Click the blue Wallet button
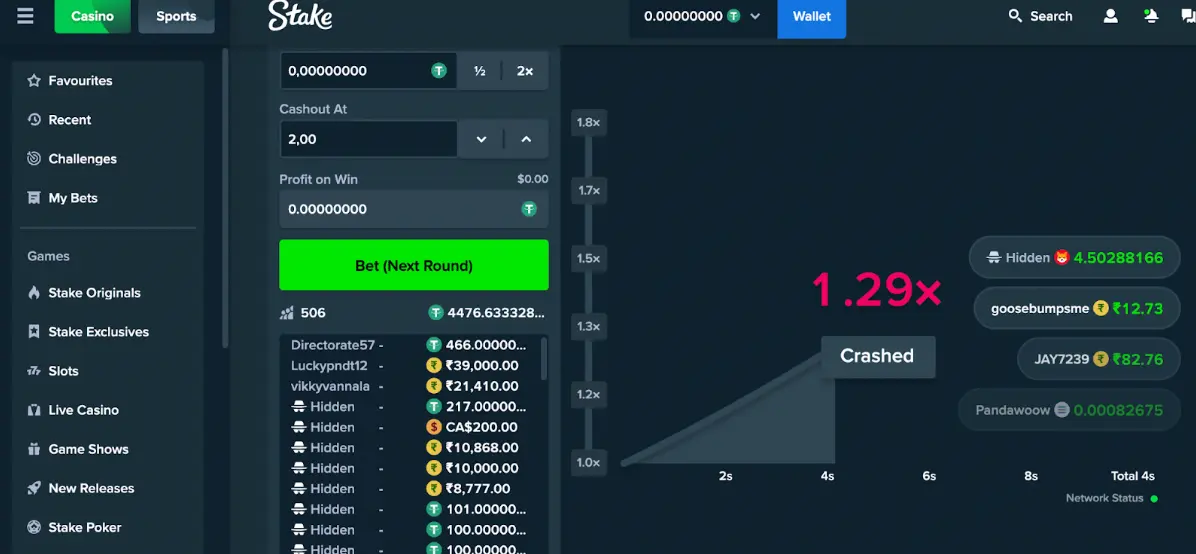Viewport: 1196px width, 554px height. coord(811,17)
